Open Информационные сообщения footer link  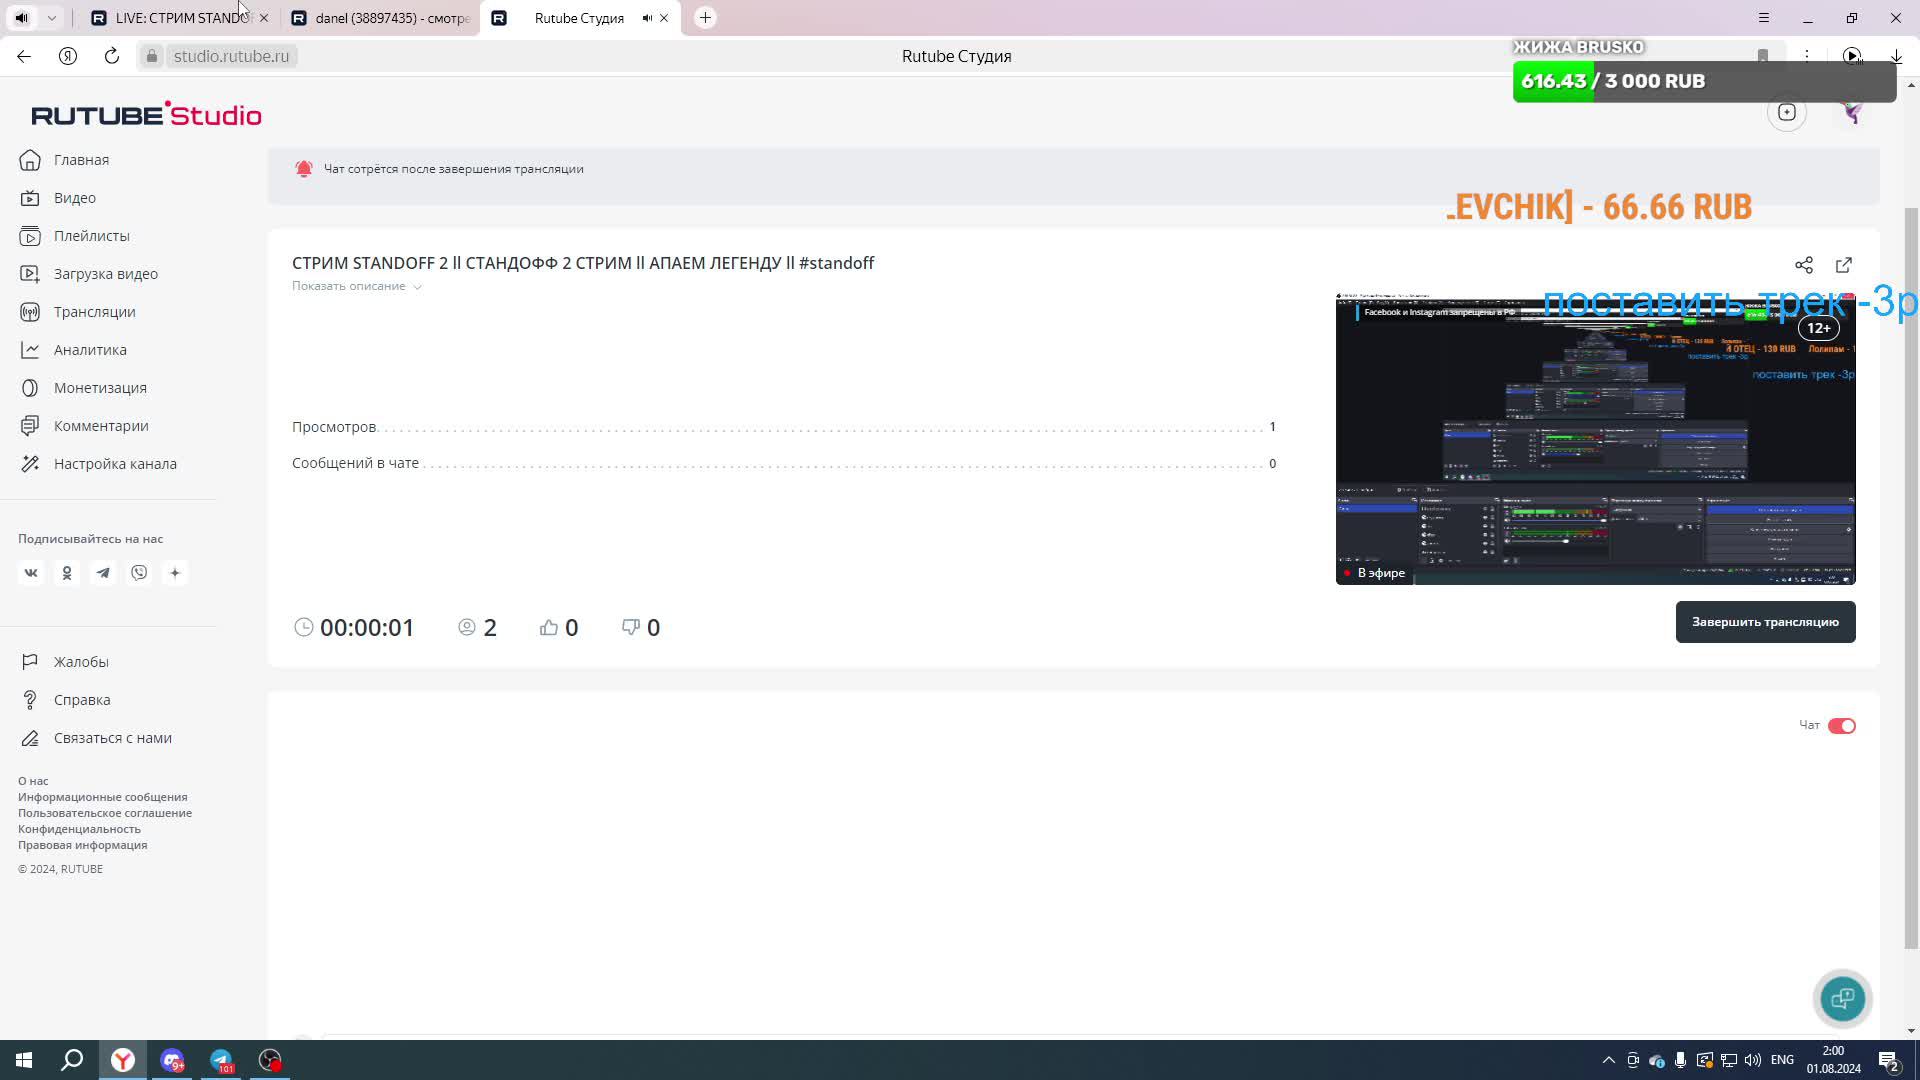click(103, 797)
